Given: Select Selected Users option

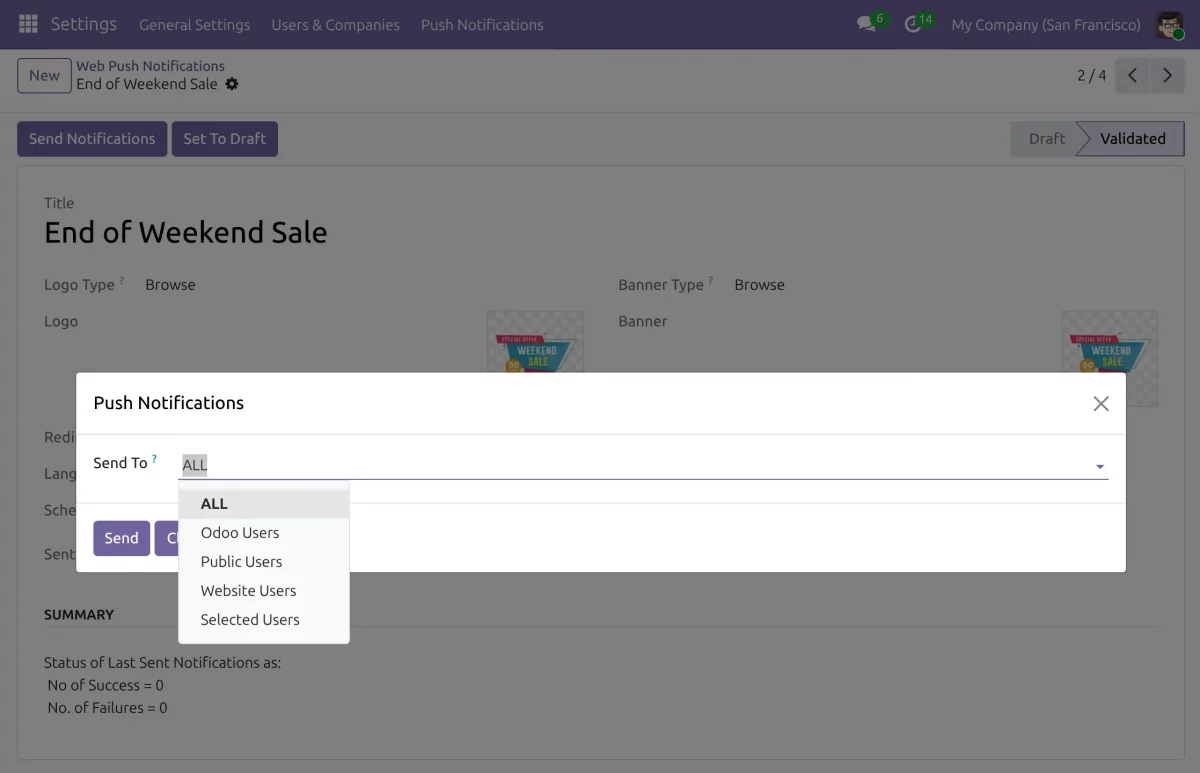Looking at the screenshot, I should pos(264,620).
